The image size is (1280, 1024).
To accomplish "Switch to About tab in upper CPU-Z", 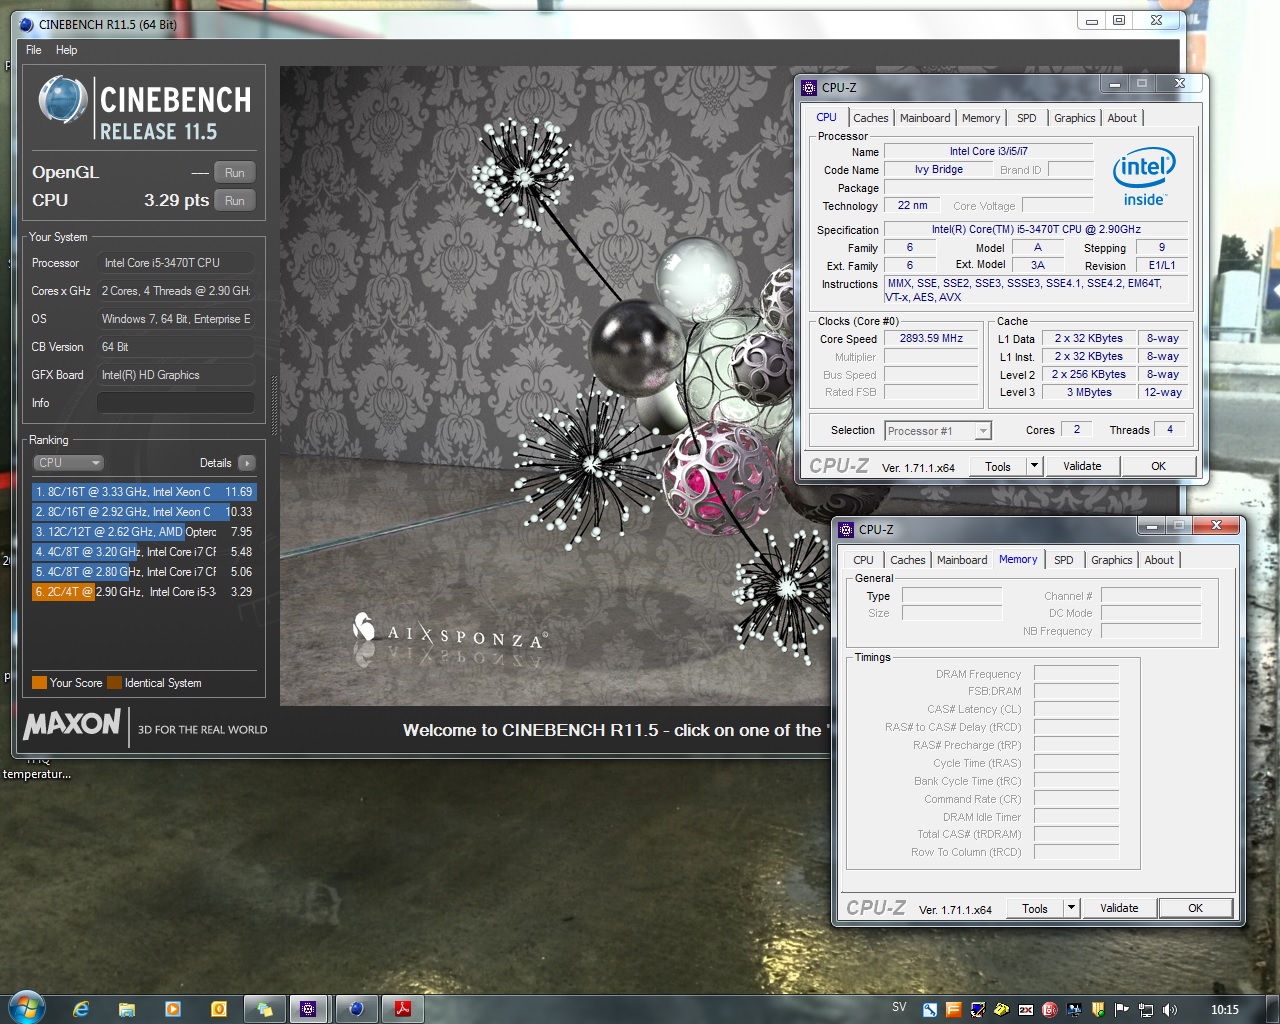I will coord(1122,118).
